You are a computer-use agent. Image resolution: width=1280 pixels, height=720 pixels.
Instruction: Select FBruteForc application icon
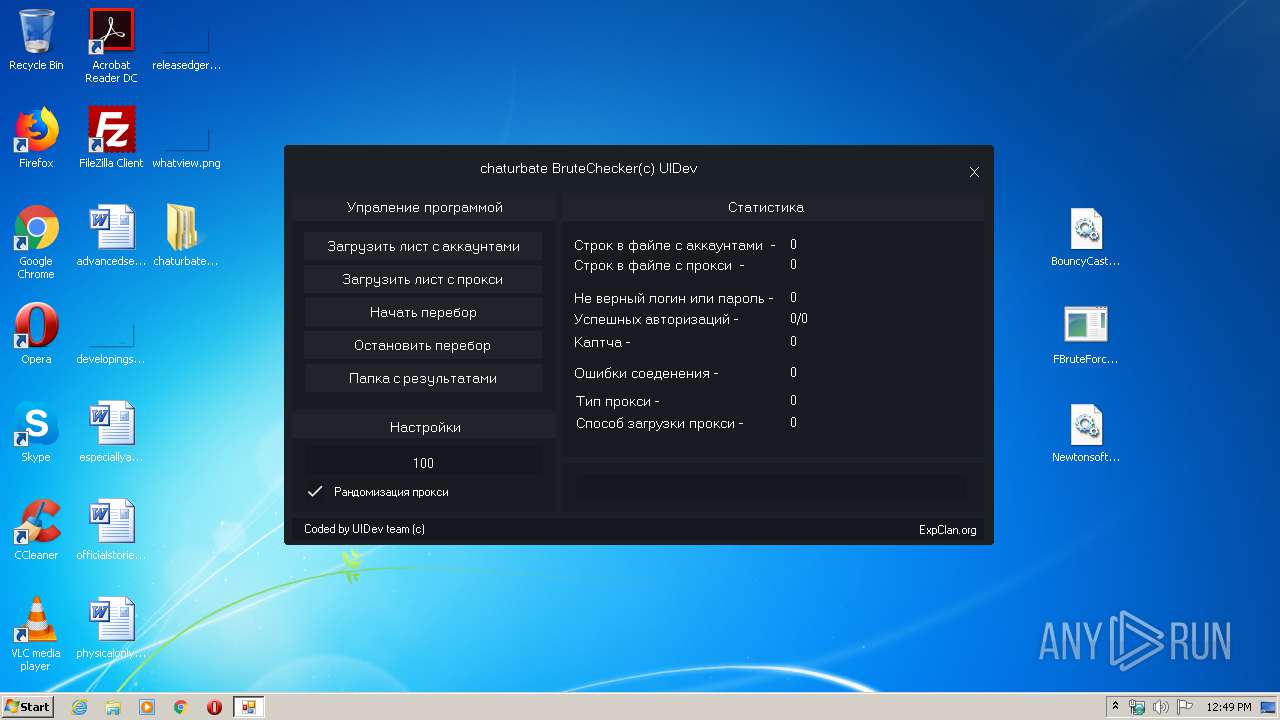click(1085, 335)
